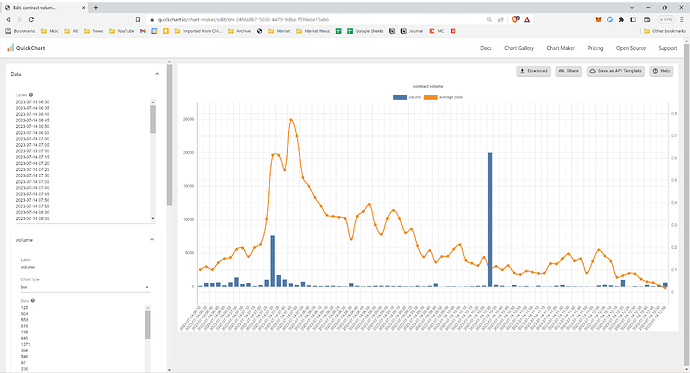The width and height of the screenshot is (690, 373).
Task: Open the Journal bookmark
Action: point(412,31)
